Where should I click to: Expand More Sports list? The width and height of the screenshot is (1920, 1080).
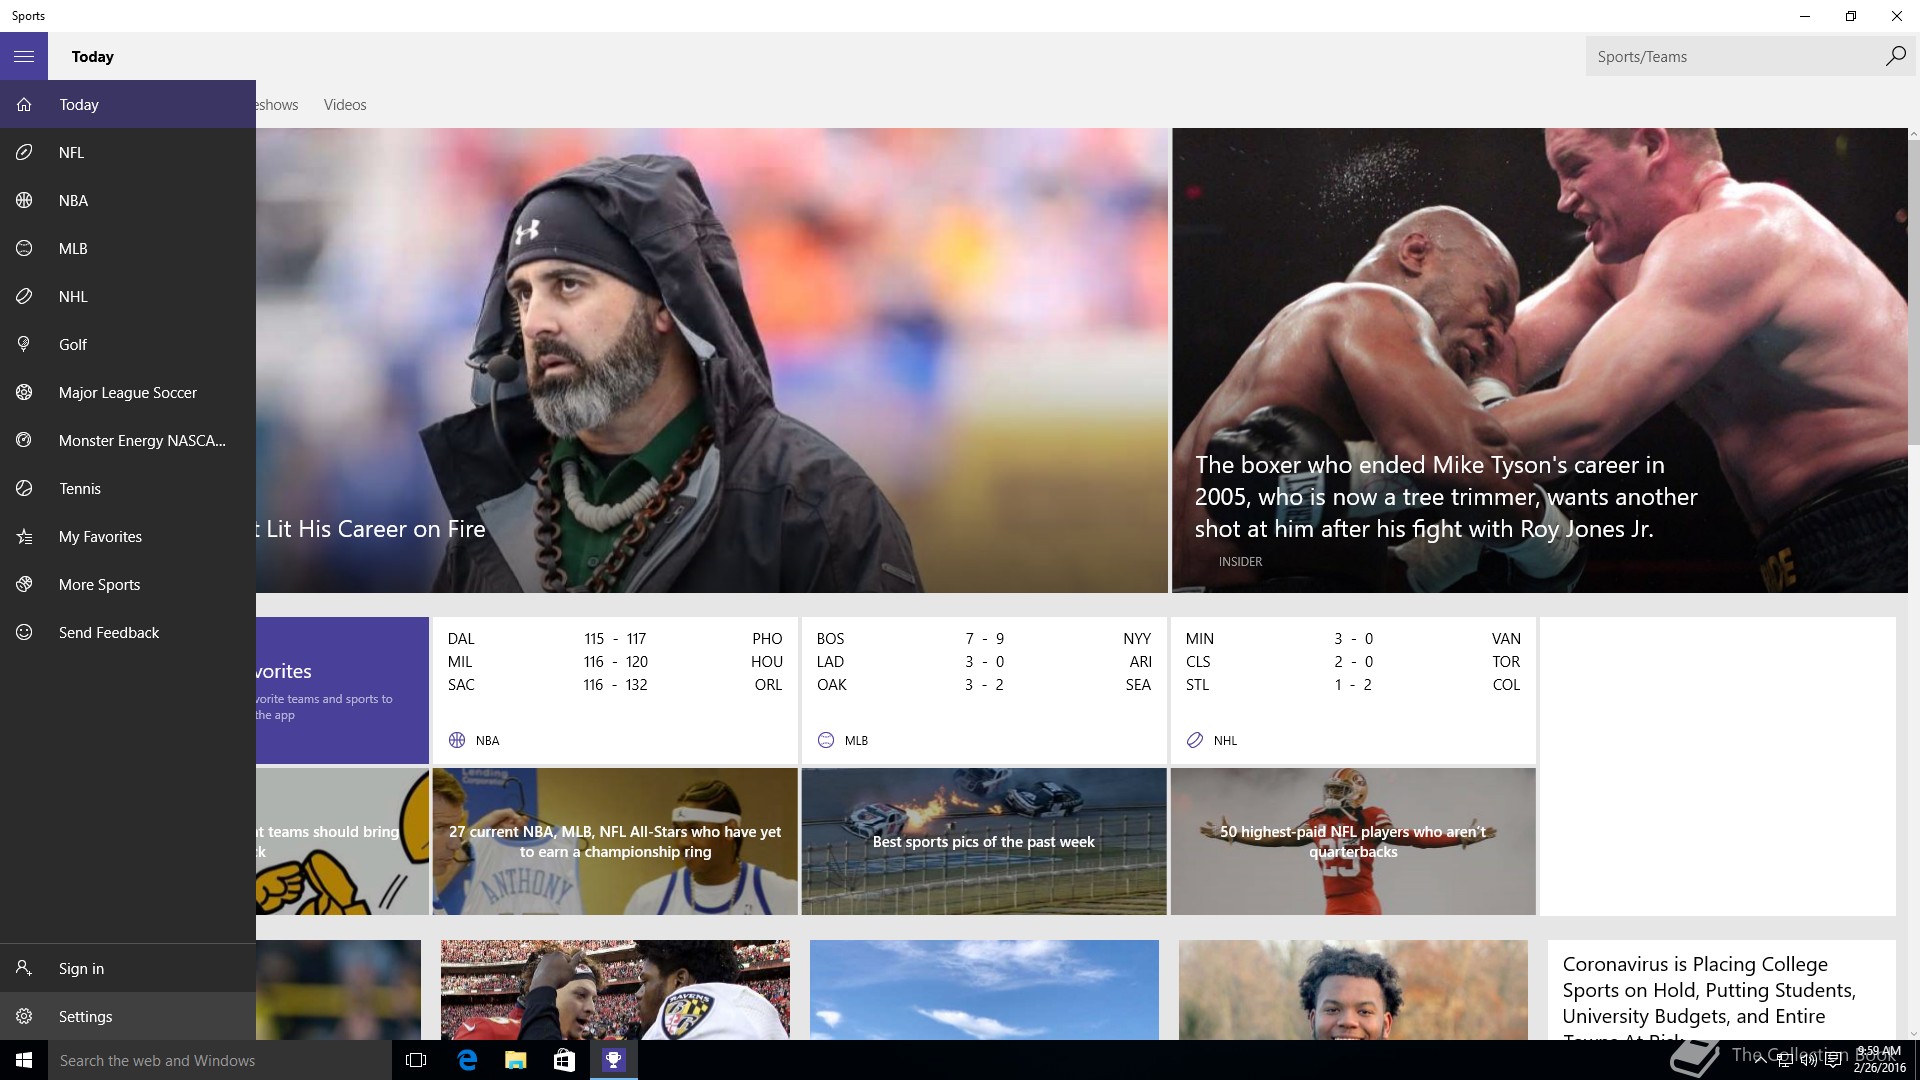99,585
